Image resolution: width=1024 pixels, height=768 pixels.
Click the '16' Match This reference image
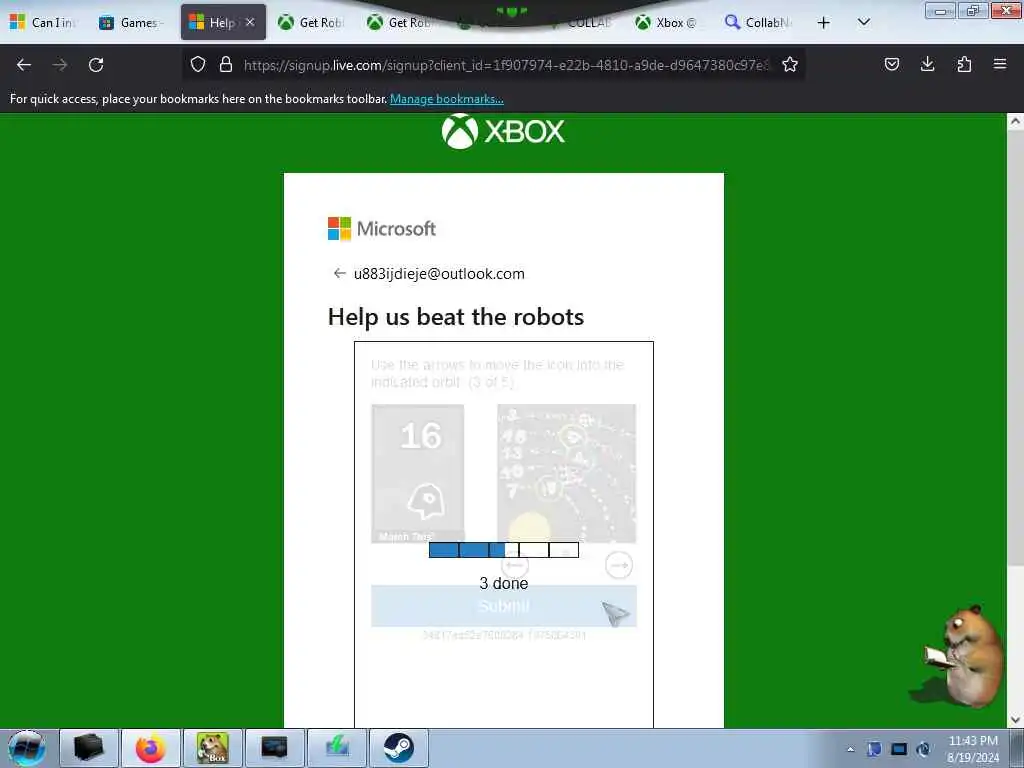tap(418, 473)
